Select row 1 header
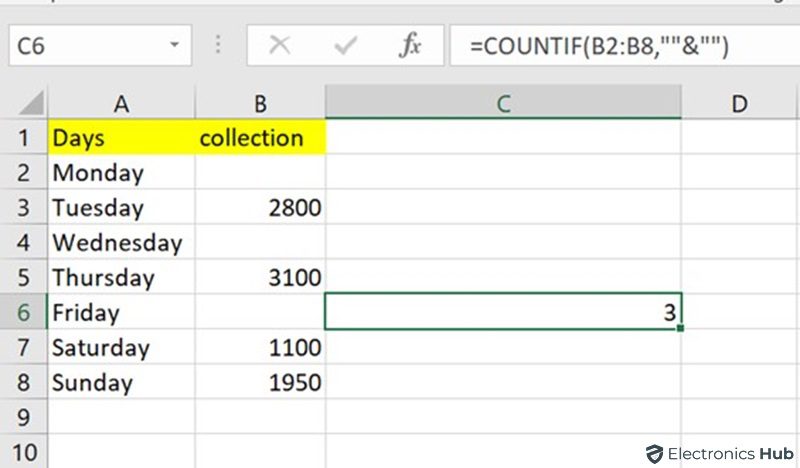800x468 pixels. pyautogui.click(x=23, y=138)
